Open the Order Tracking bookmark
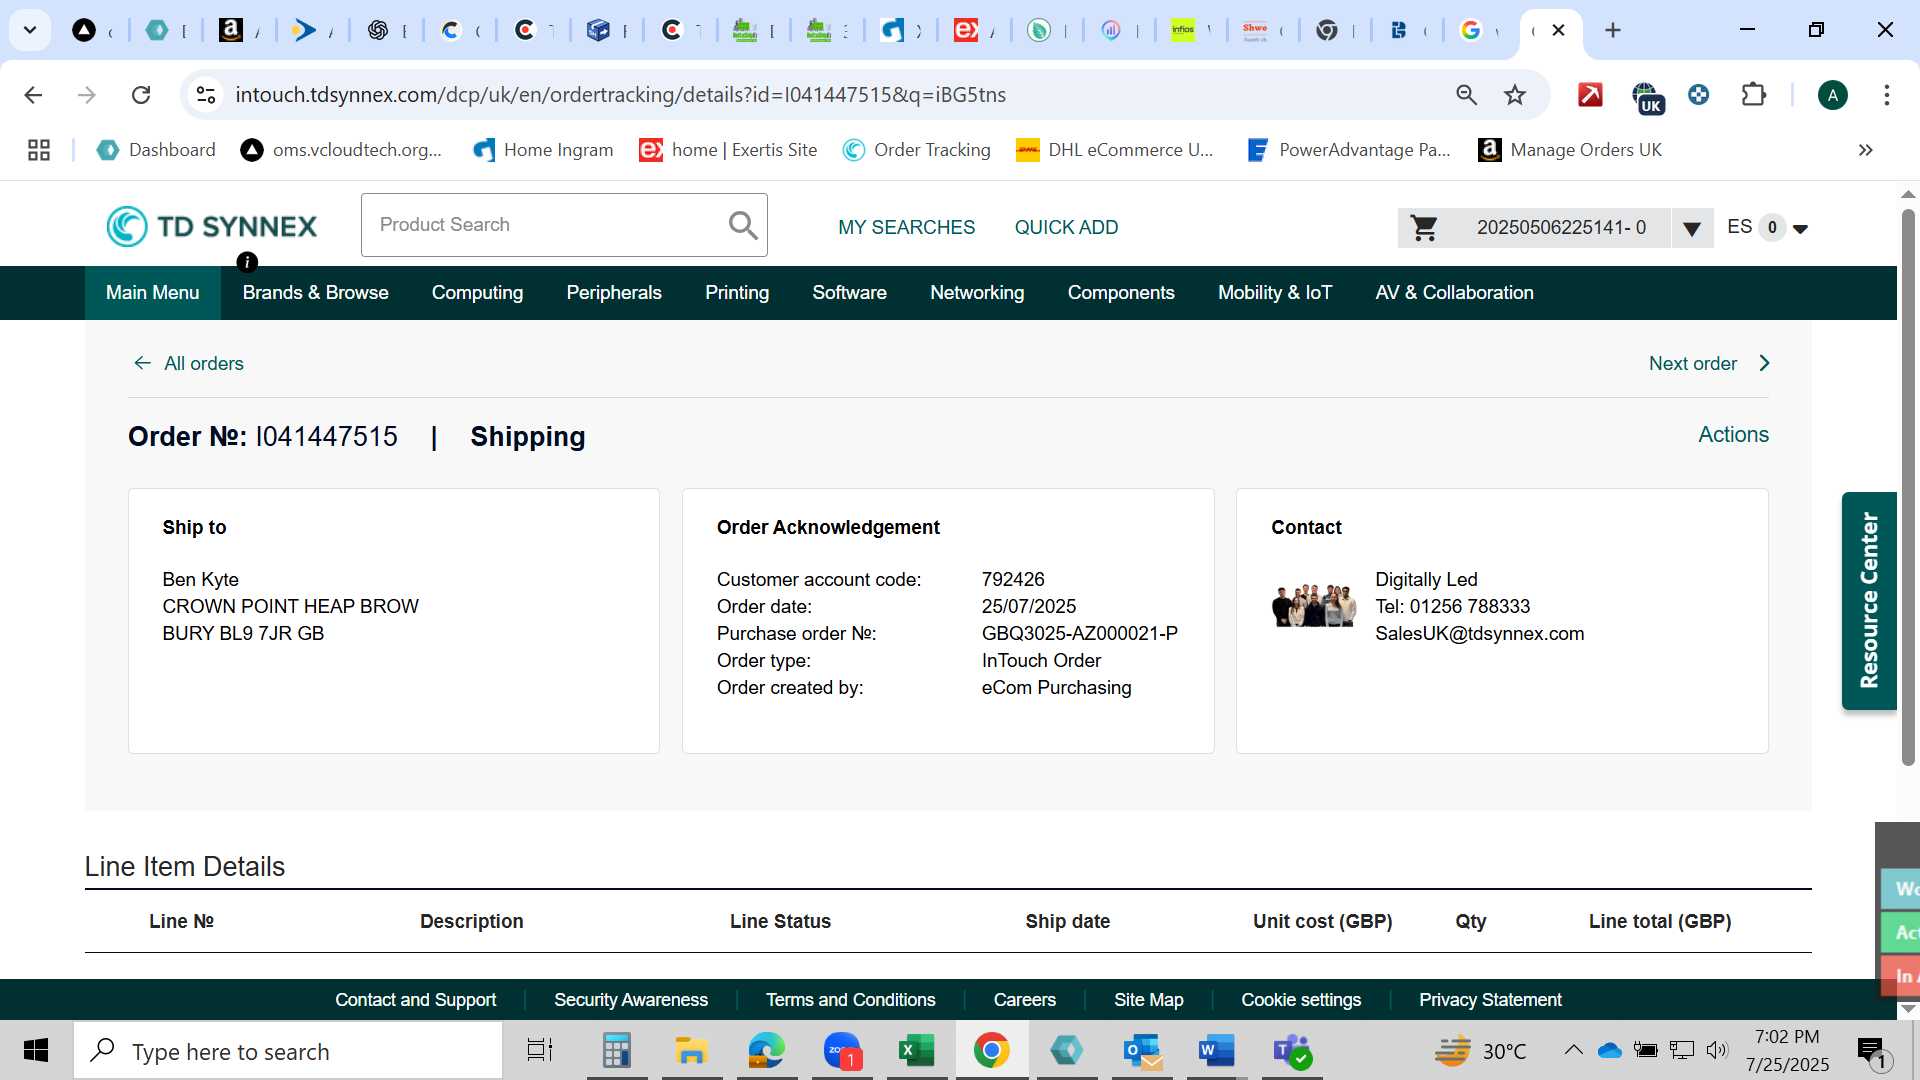This screenshot has width=1920, height=1080. click(x=916, y=150)
